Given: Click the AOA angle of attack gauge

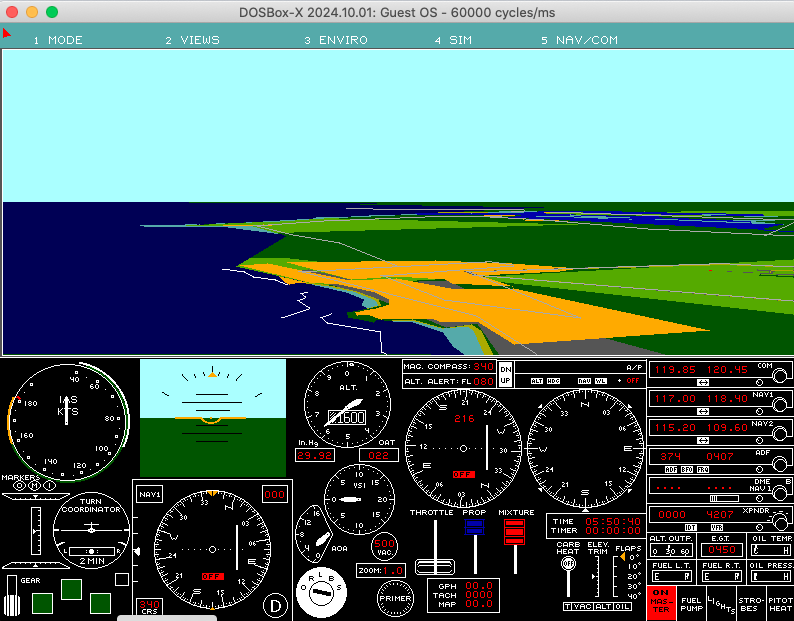Looking at the screenshot, I should click(313, 534).
